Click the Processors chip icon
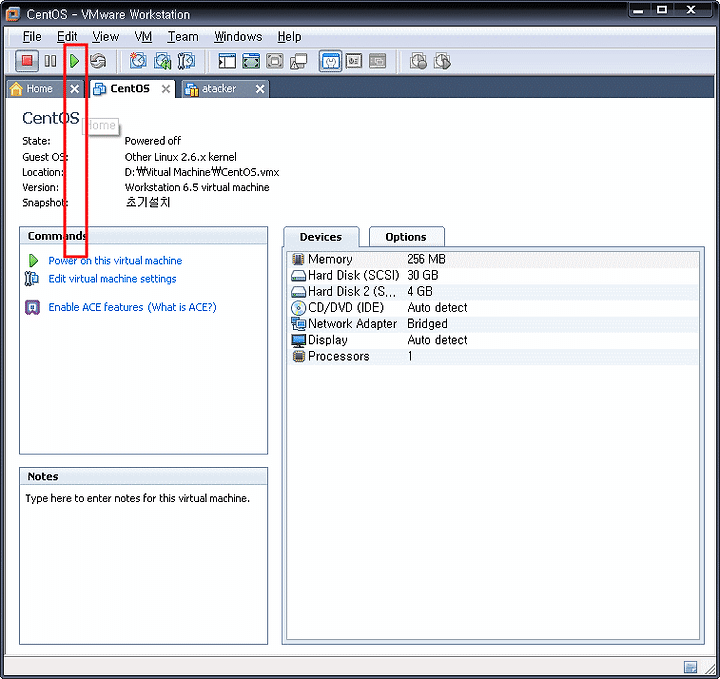 pyautogui.click(x=298, y=356)
